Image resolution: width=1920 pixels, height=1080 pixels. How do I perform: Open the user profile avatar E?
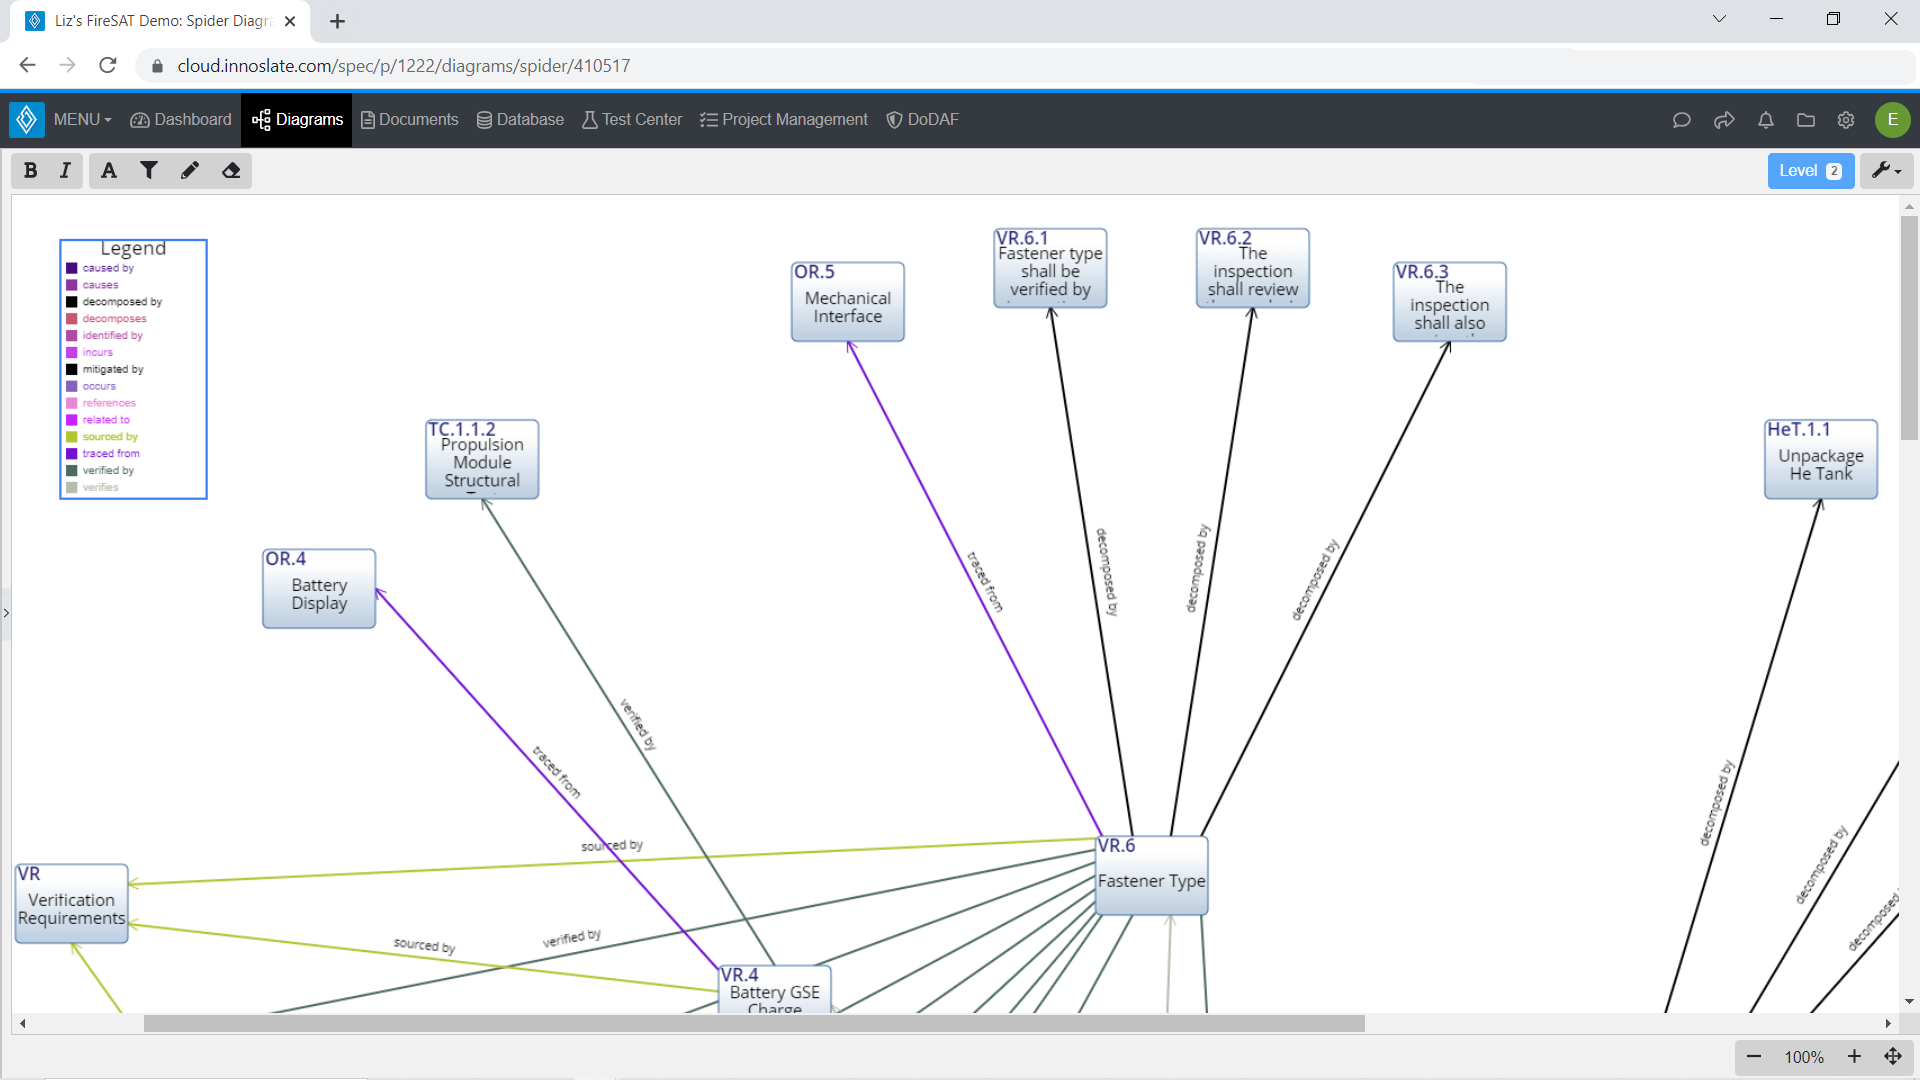[x=1893, y=120]
